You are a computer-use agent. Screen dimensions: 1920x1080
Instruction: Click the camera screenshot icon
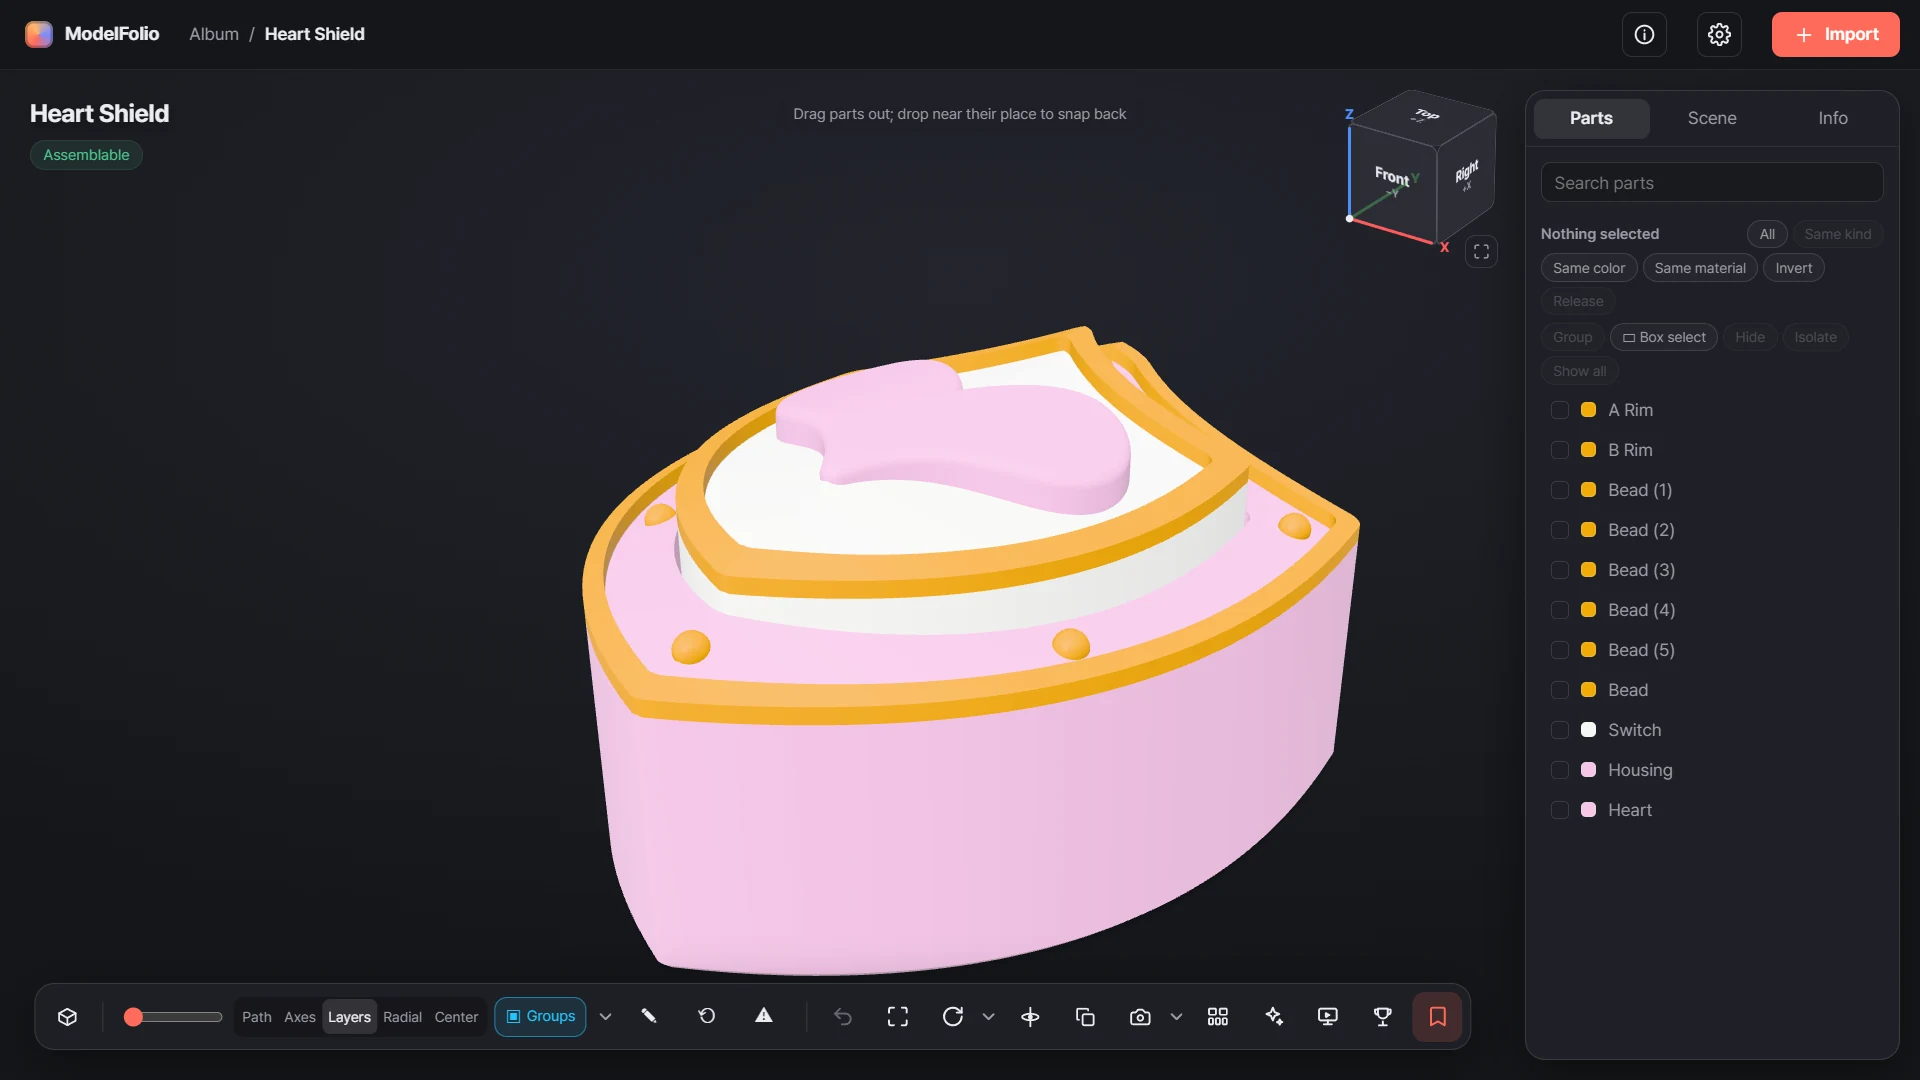[1140, 1017]
